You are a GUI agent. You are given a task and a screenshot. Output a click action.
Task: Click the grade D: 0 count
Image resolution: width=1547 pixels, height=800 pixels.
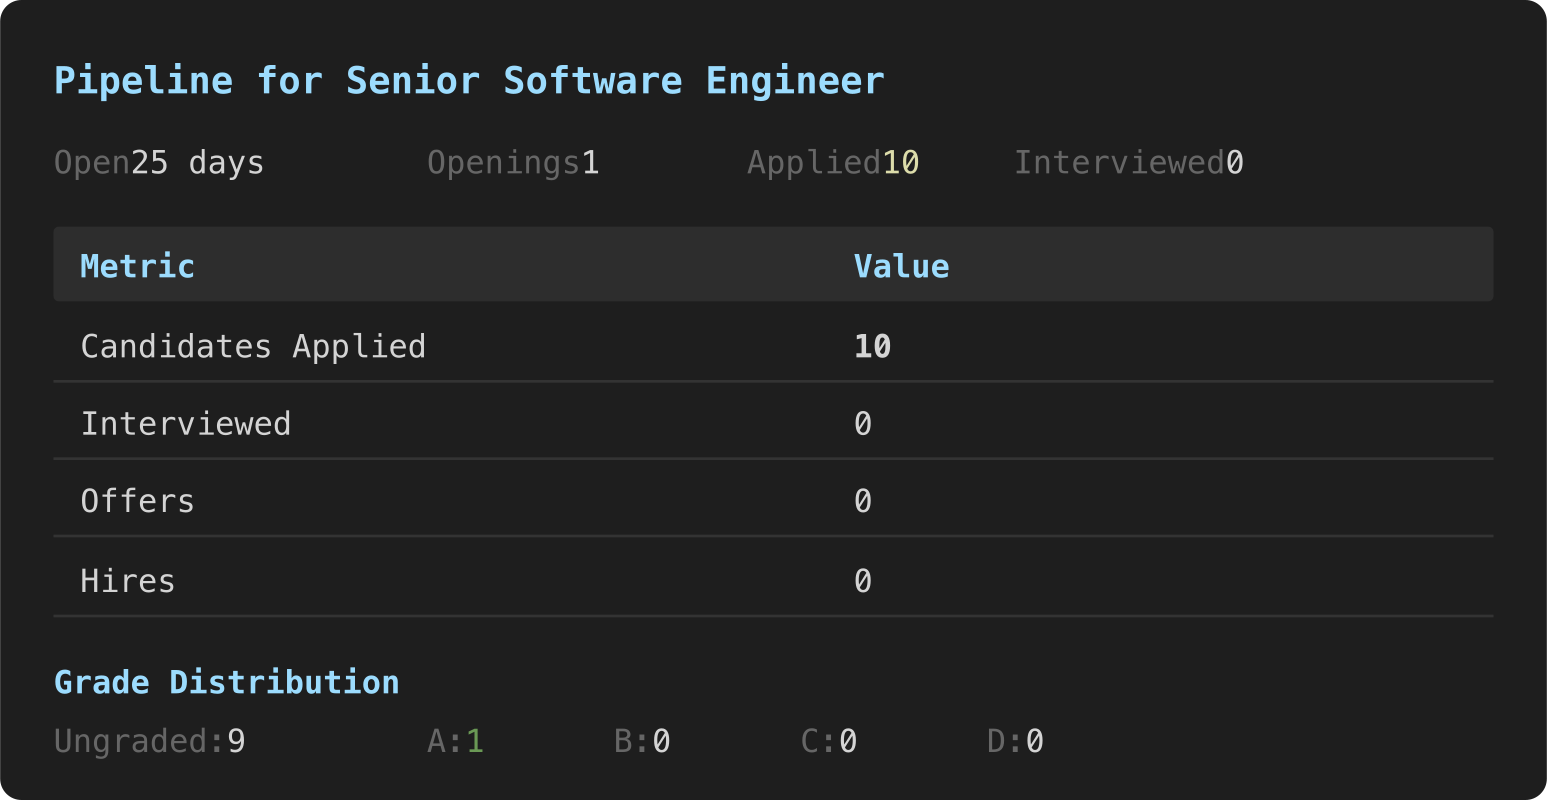tap(1015, 741)
